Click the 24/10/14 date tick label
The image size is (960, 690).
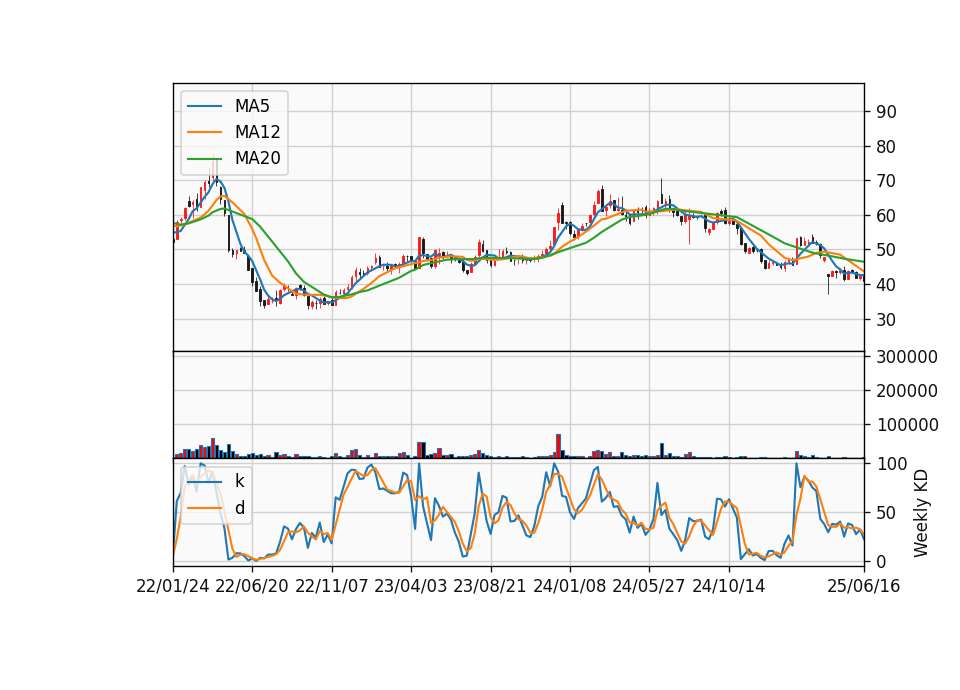pos(729,586)
